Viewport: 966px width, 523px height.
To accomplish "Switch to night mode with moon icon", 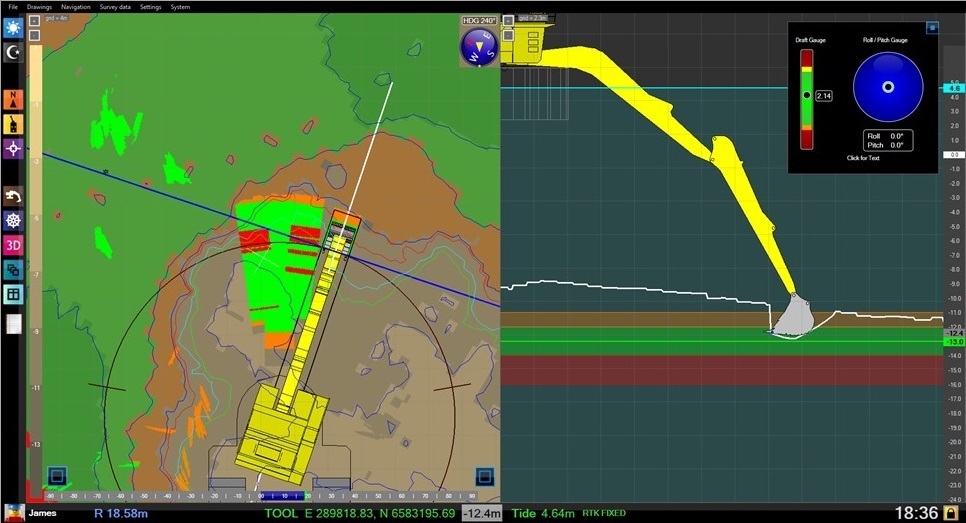I will [13, 52].
